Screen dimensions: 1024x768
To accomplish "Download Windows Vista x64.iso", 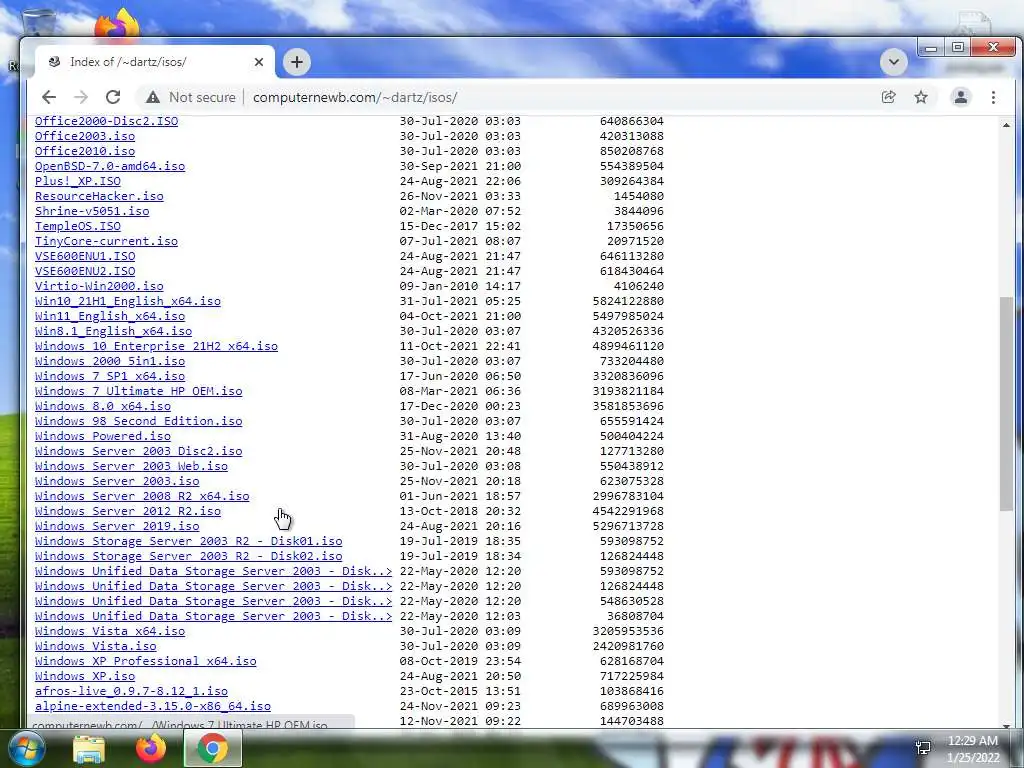I will click(110, 632).
